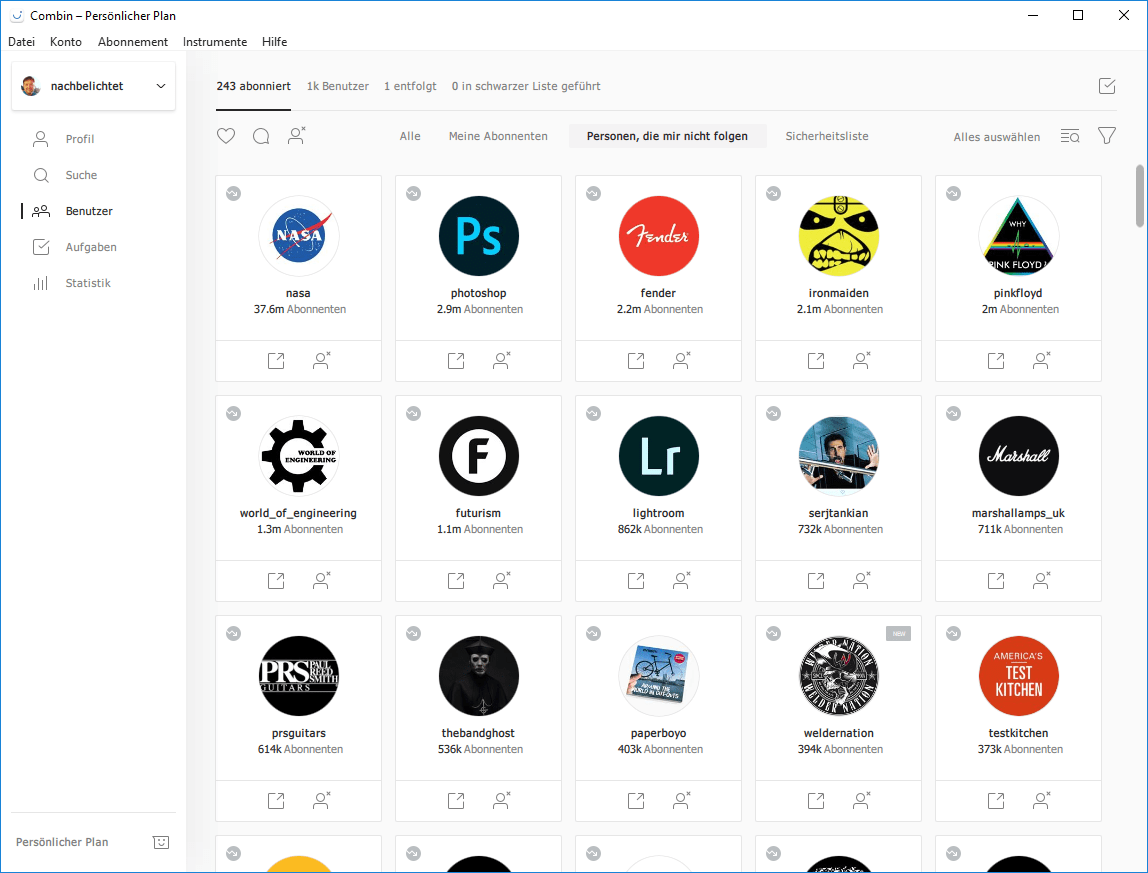Screen dimensions: 1148x873
Task: Click the comment bubble filter icon
Action: tap(261, 136)
